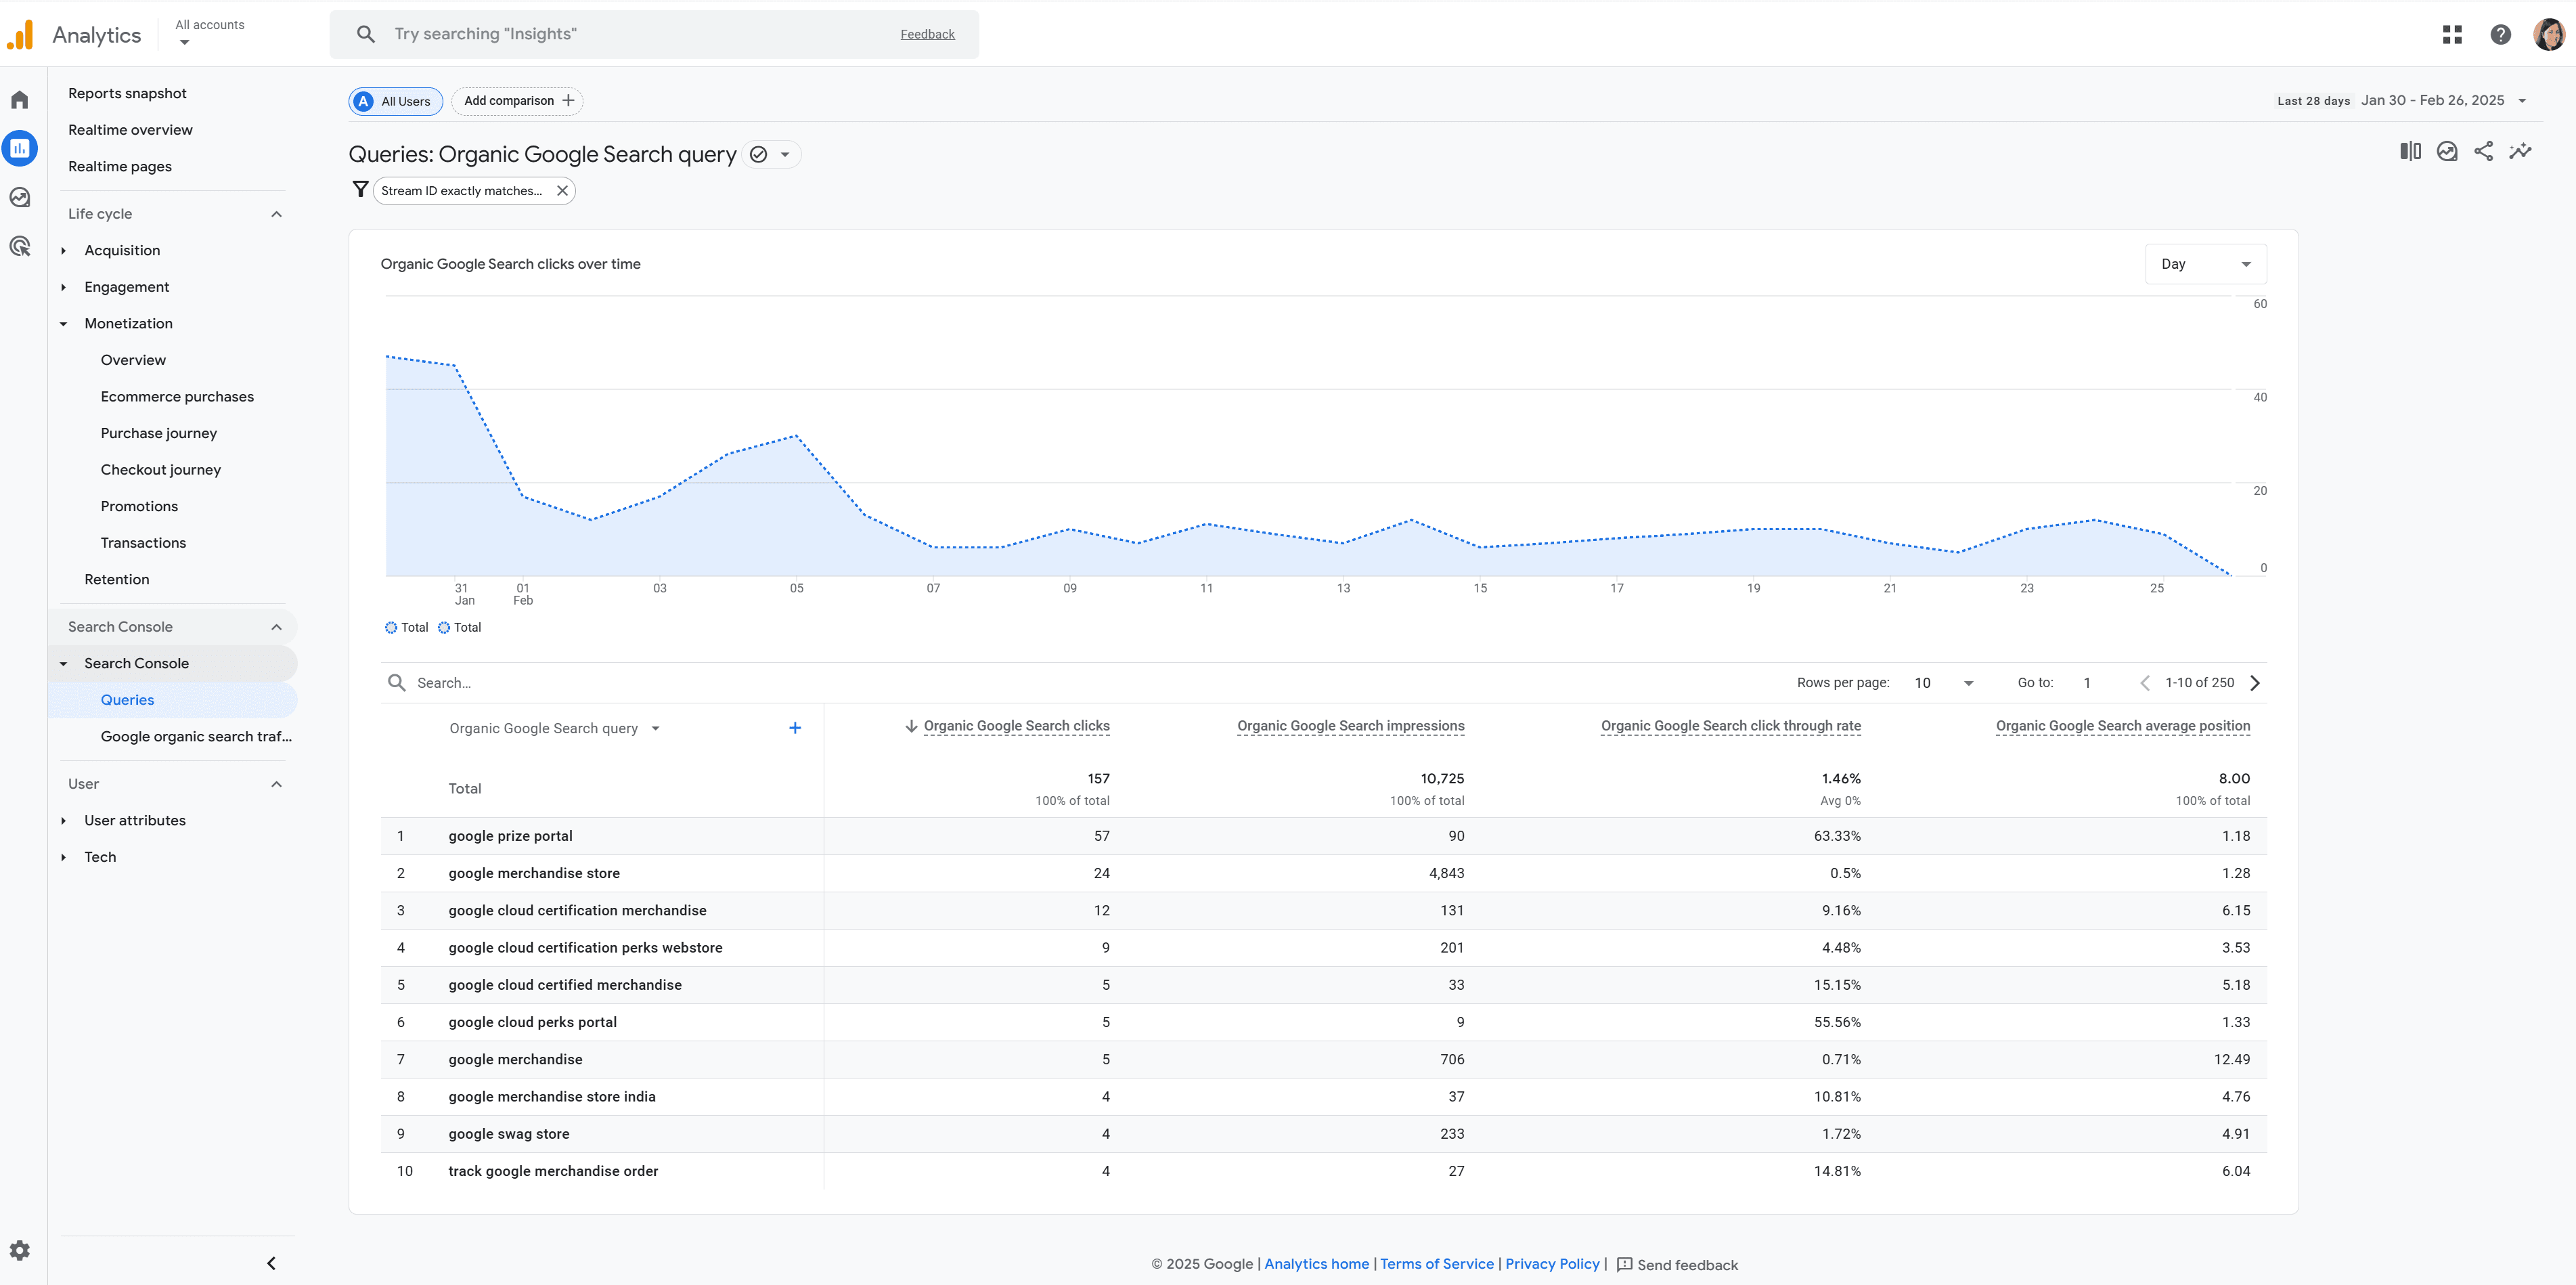Open the Google apps grid
This screenshot has width=2576, height=1285.
coord(2452,35)
